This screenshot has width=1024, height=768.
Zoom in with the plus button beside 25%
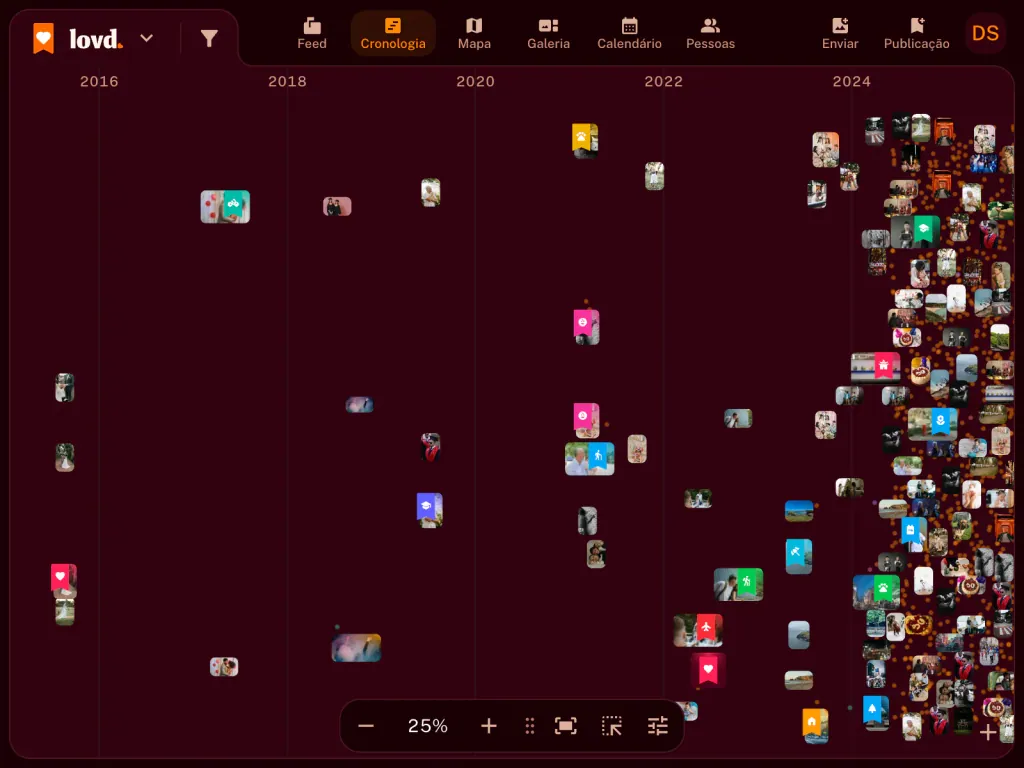488,726
